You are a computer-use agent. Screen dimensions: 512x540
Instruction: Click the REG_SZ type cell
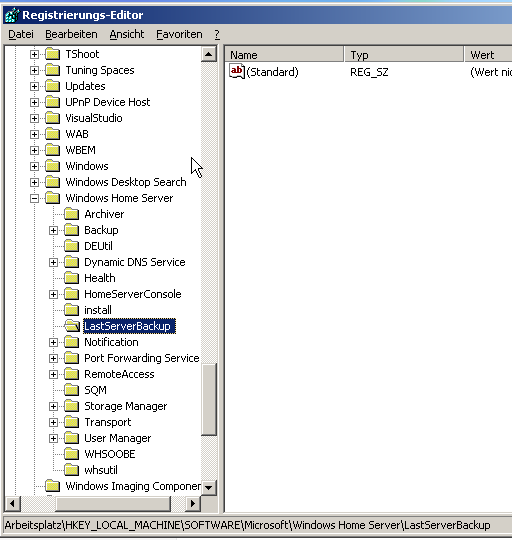pos(369,72)
